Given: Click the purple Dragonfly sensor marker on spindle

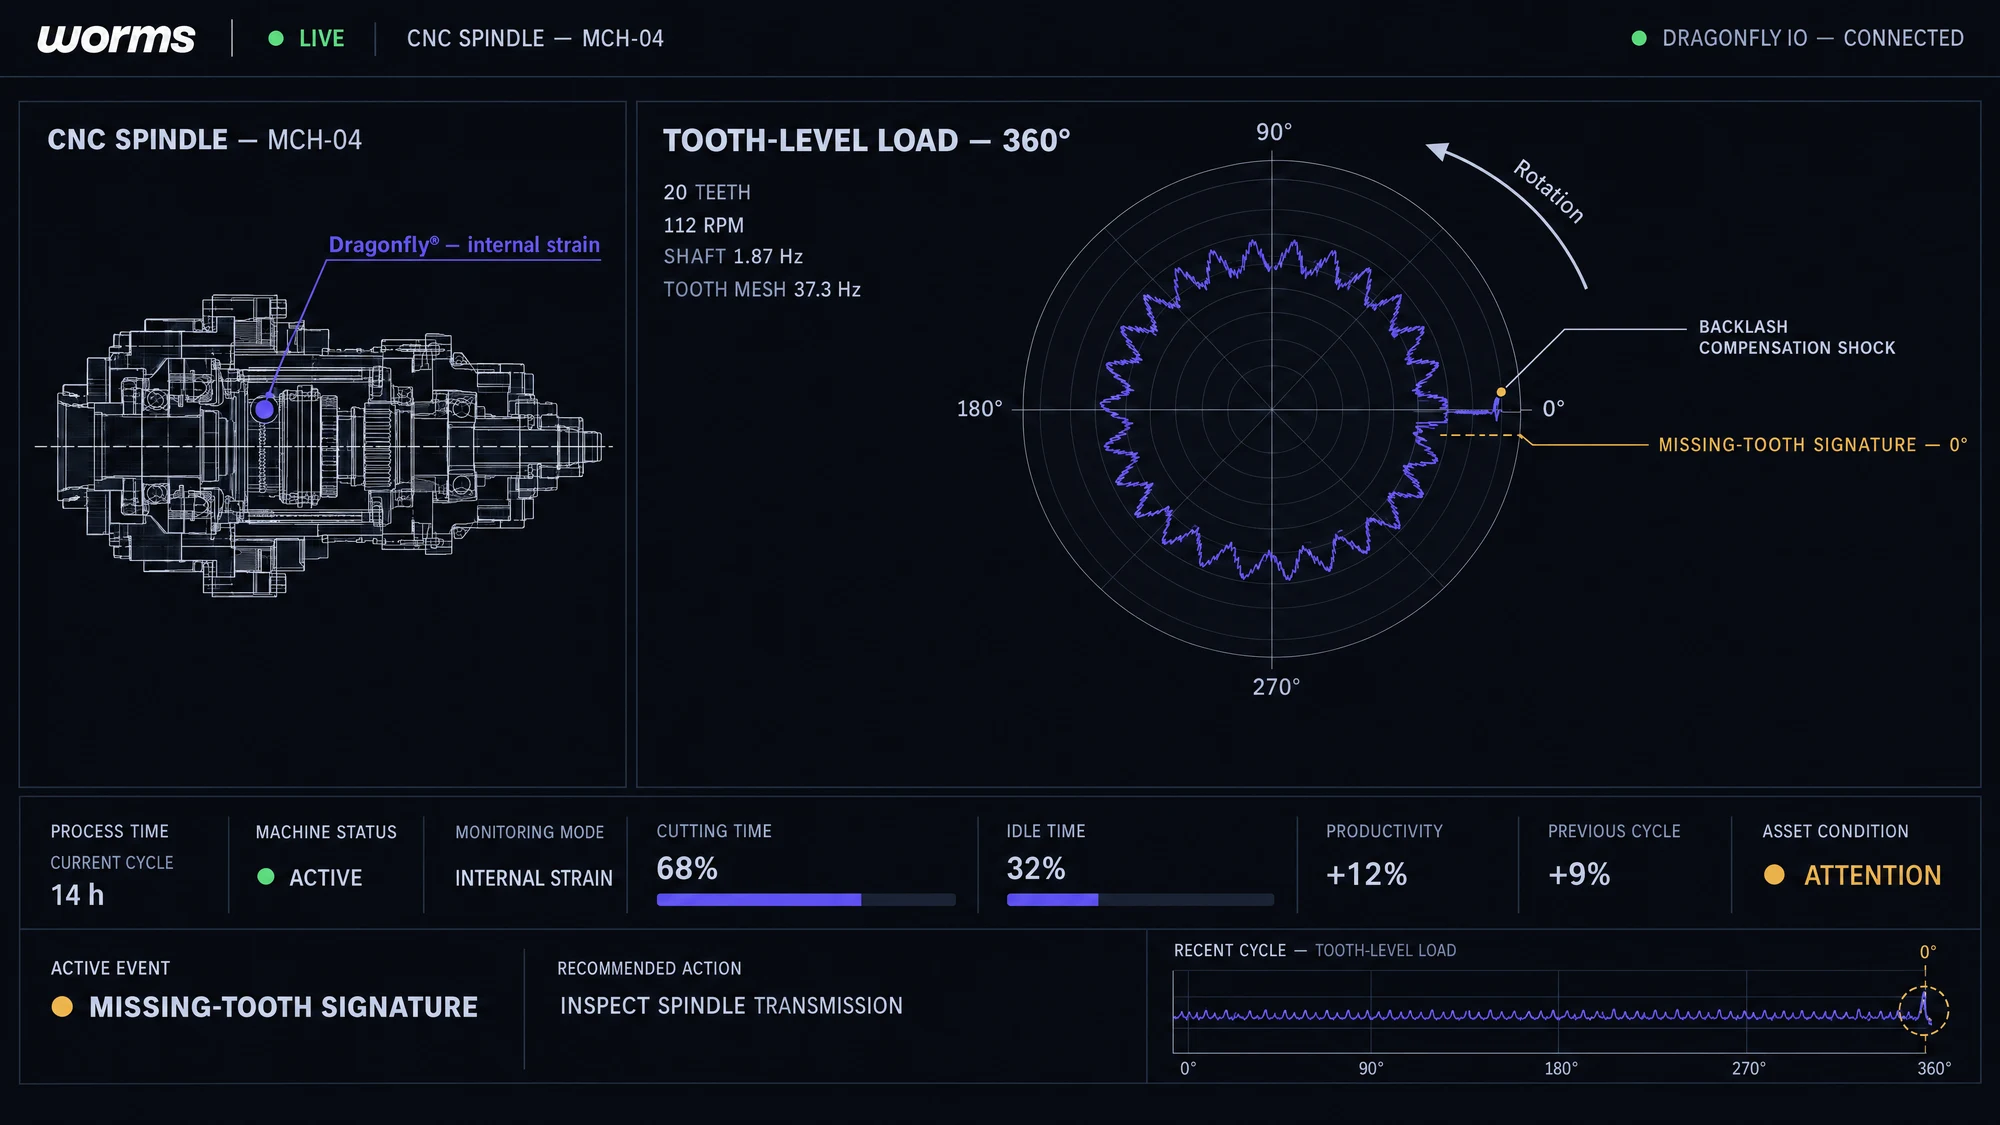Looking at the screenshot, I should (x=265, y=409).
